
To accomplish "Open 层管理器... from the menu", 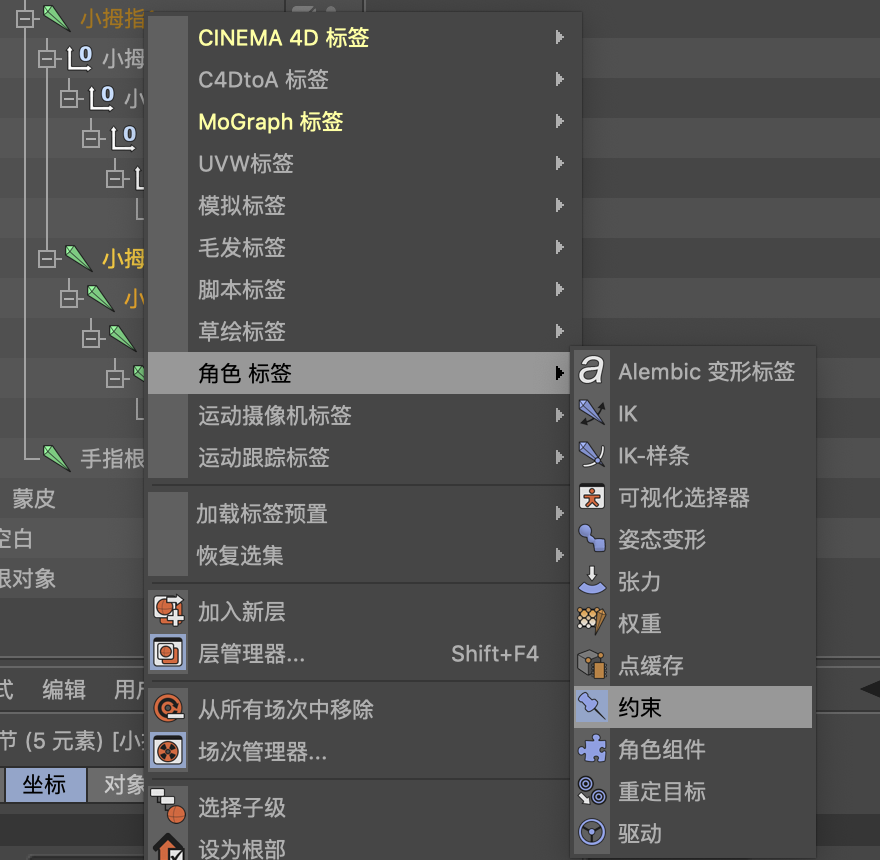I will click(x=358, y=653).
